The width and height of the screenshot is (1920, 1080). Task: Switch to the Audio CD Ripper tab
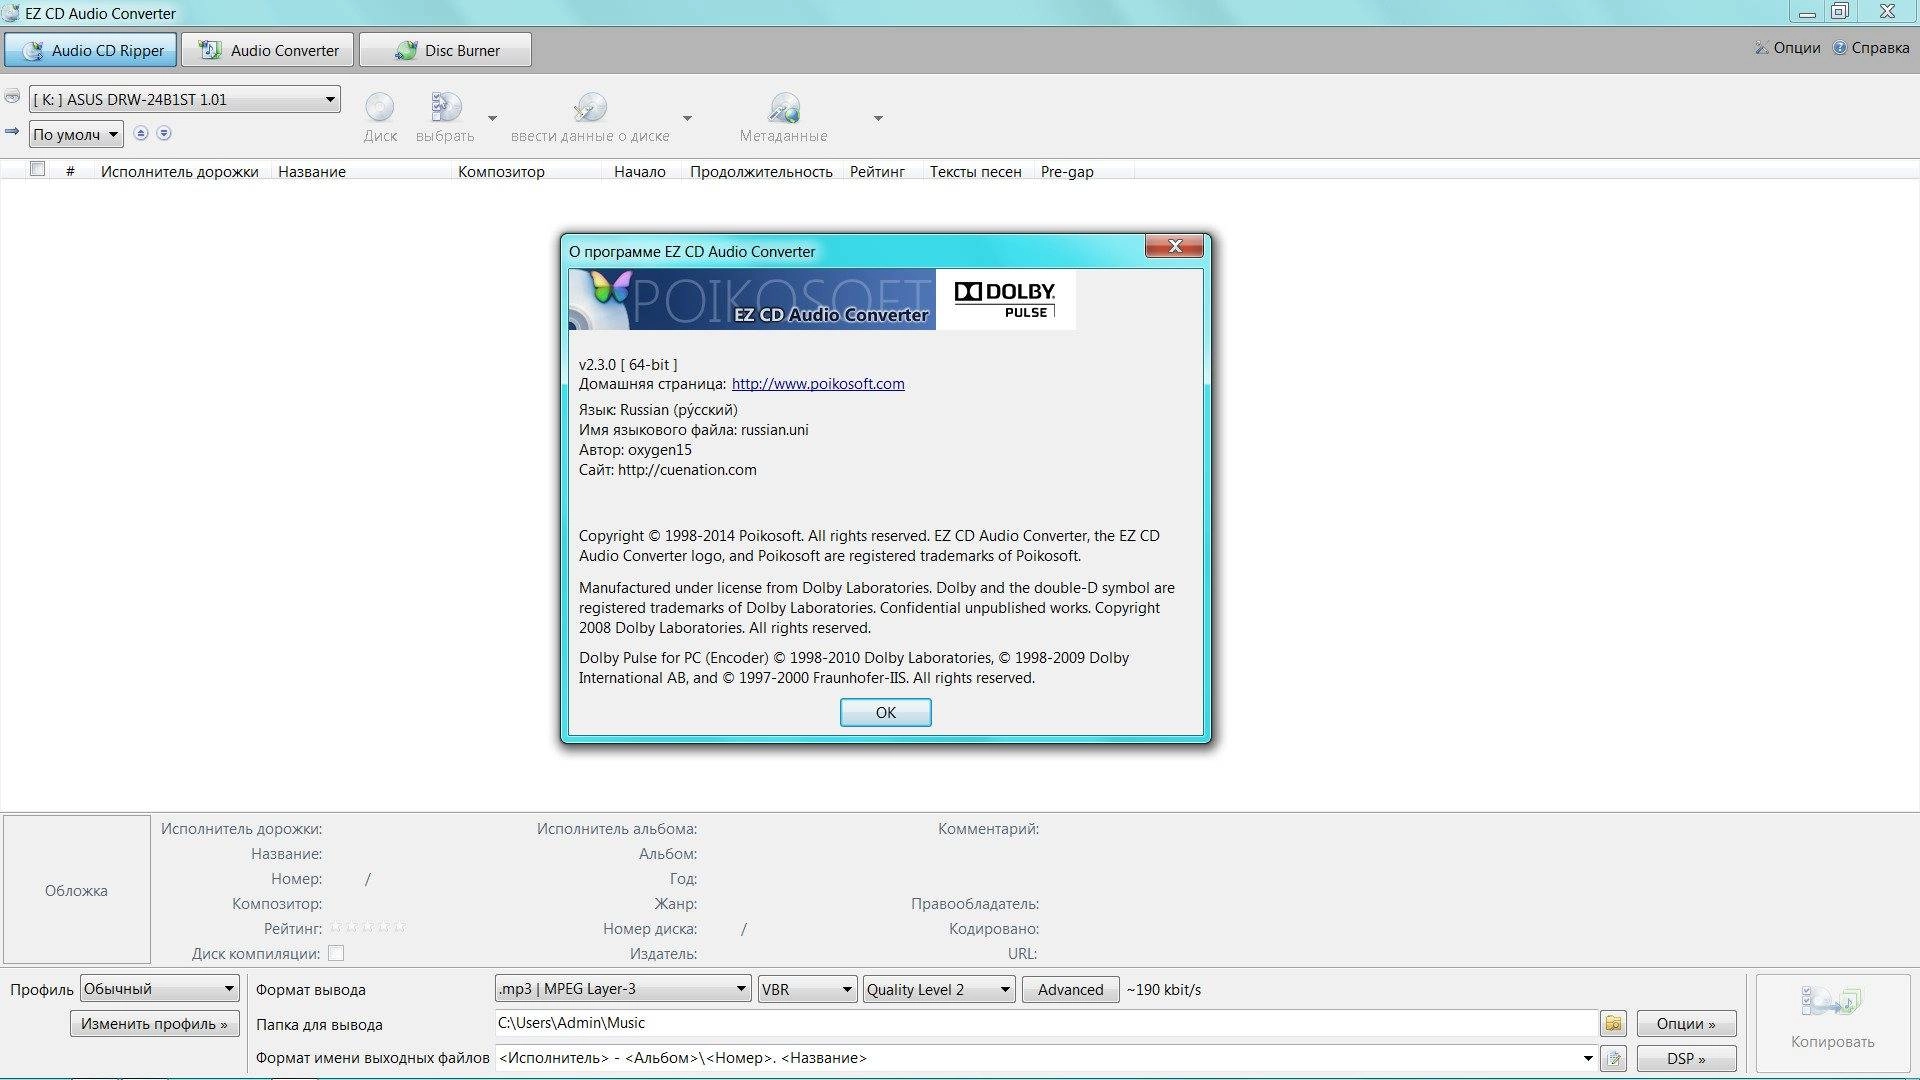tap(90, 50)
